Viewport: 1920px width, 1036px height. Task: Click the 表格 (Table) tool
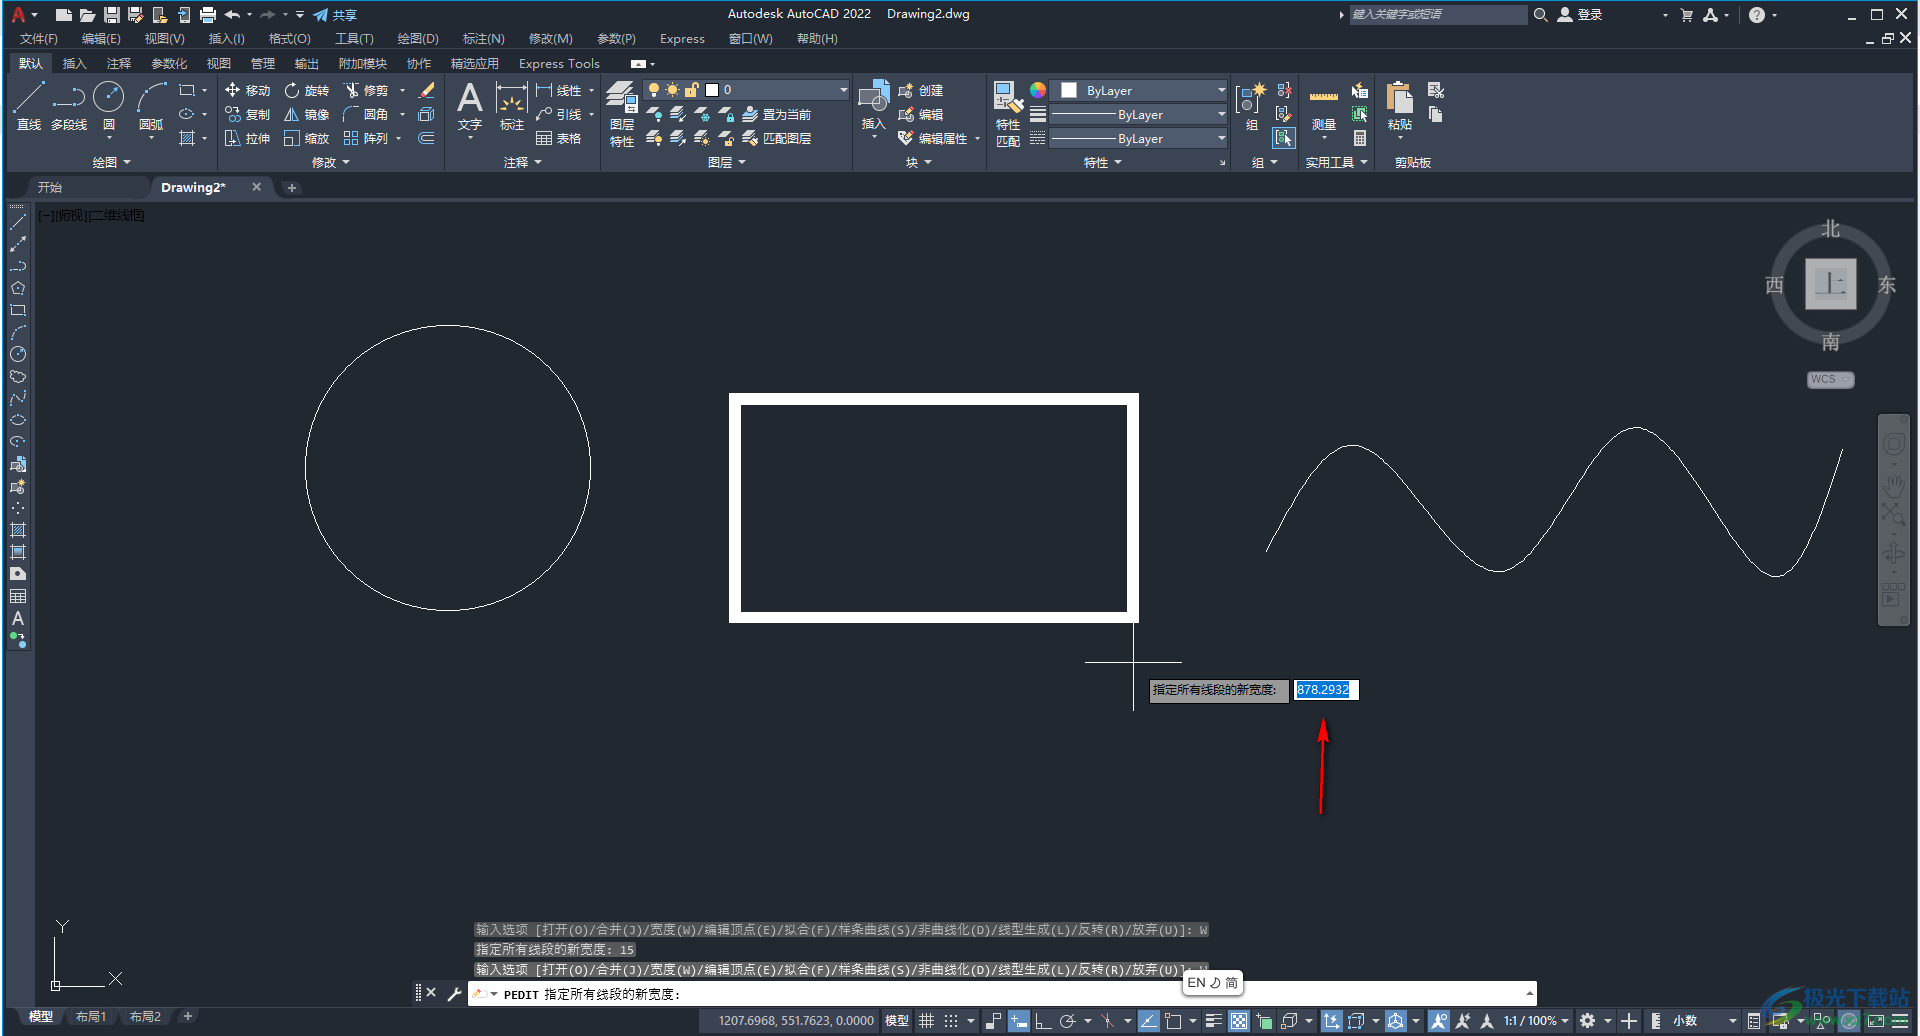(558, 138)
